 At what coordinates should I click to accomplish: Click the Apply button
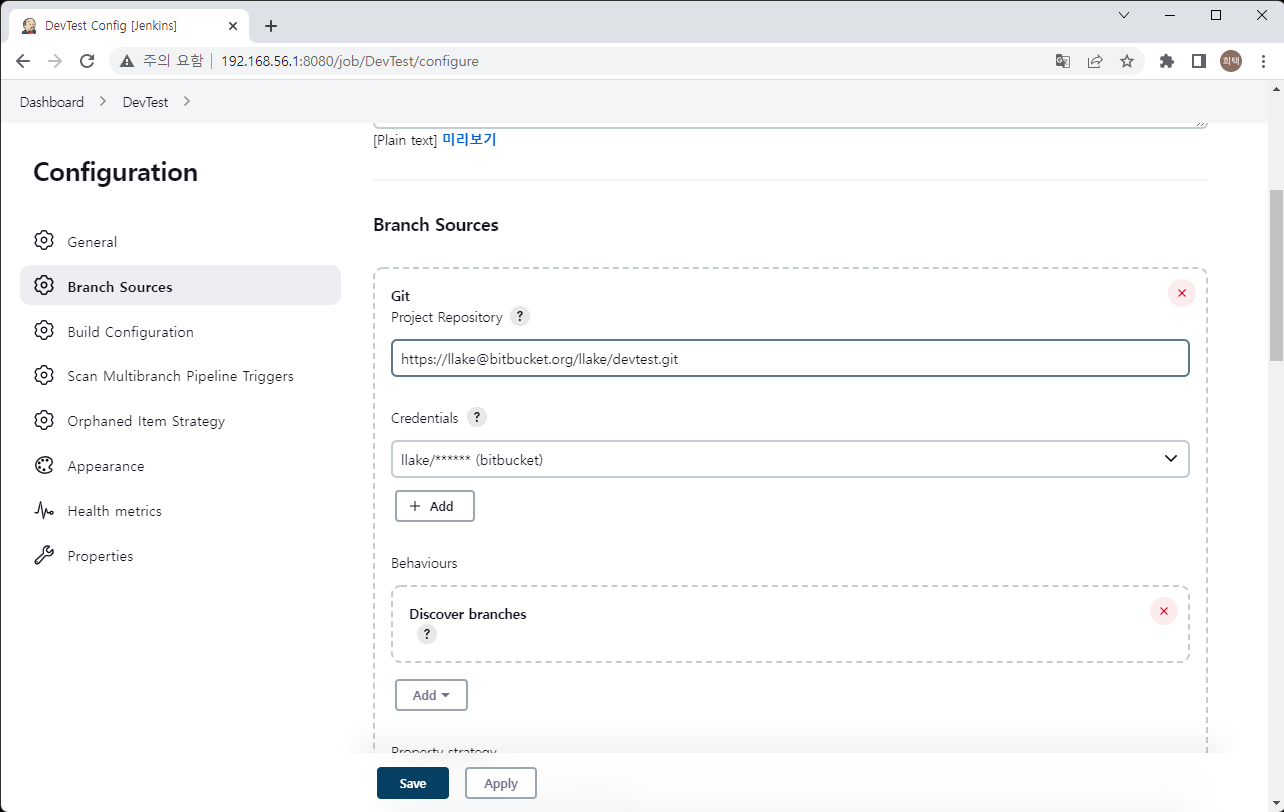point(501,783)
